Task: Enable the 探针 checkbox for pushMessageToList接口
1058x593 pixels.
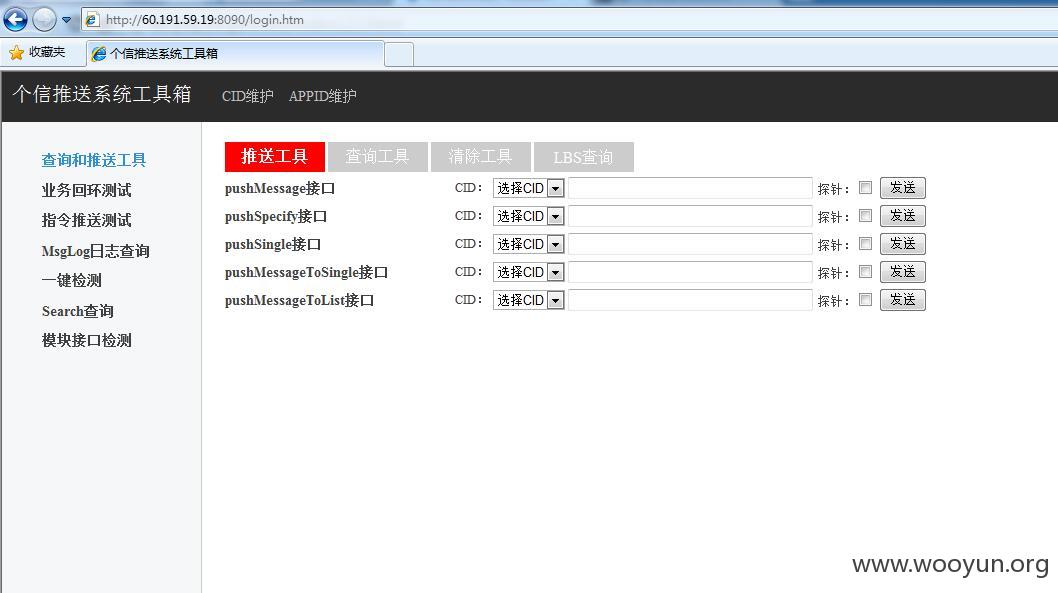Action: (x=865, y=300)
